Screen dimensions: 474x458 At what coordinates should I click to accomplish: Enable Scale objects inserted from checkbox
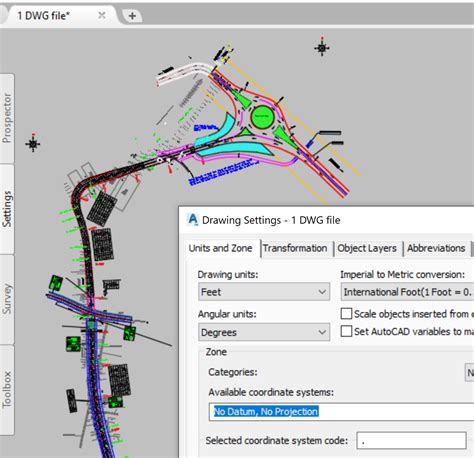click(x=346, y=314)
